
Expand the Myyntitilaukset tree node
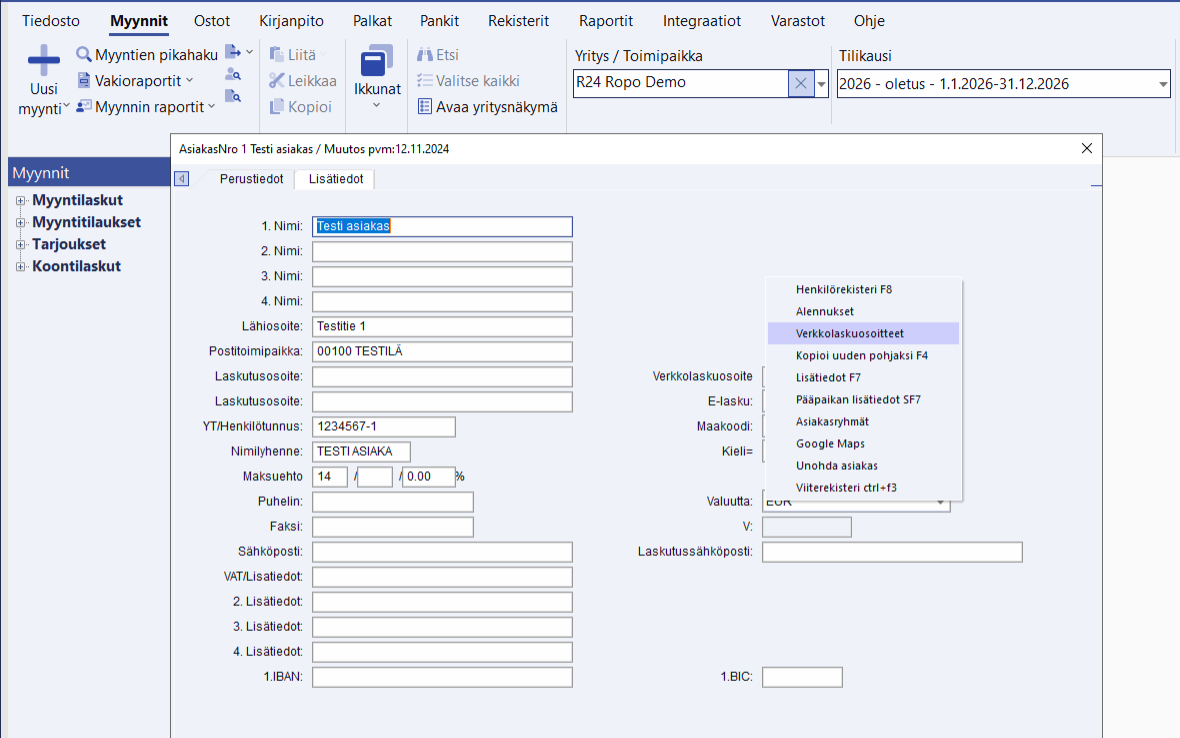(21, 223)
